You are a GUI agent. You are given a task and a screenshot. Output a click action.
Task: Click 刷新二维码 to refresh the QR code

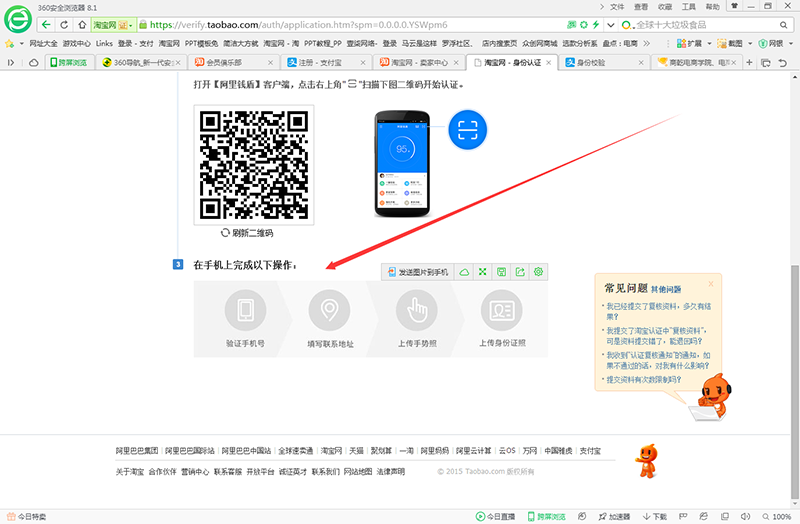247,233
